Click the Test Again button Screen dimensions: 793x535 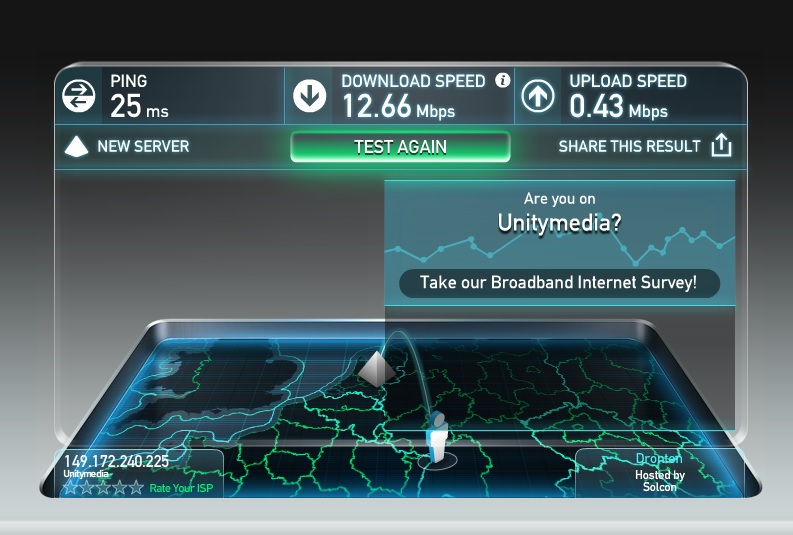coord(400,147)
